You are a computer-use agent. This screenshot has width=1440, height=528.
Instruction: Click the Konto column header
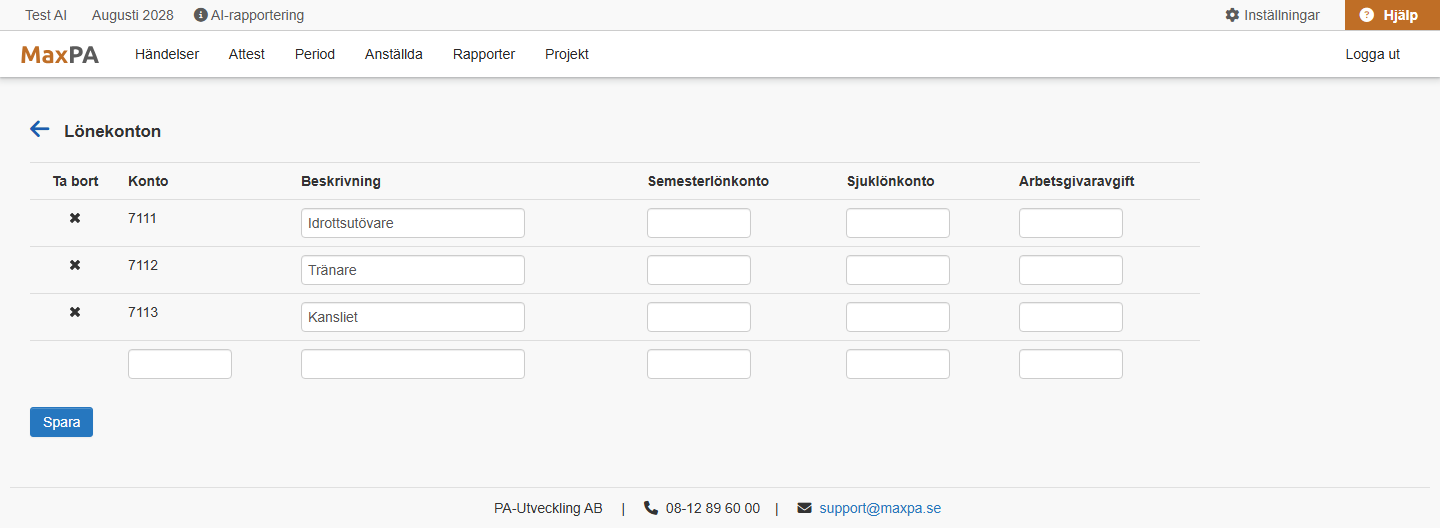[x=148, y=181]
